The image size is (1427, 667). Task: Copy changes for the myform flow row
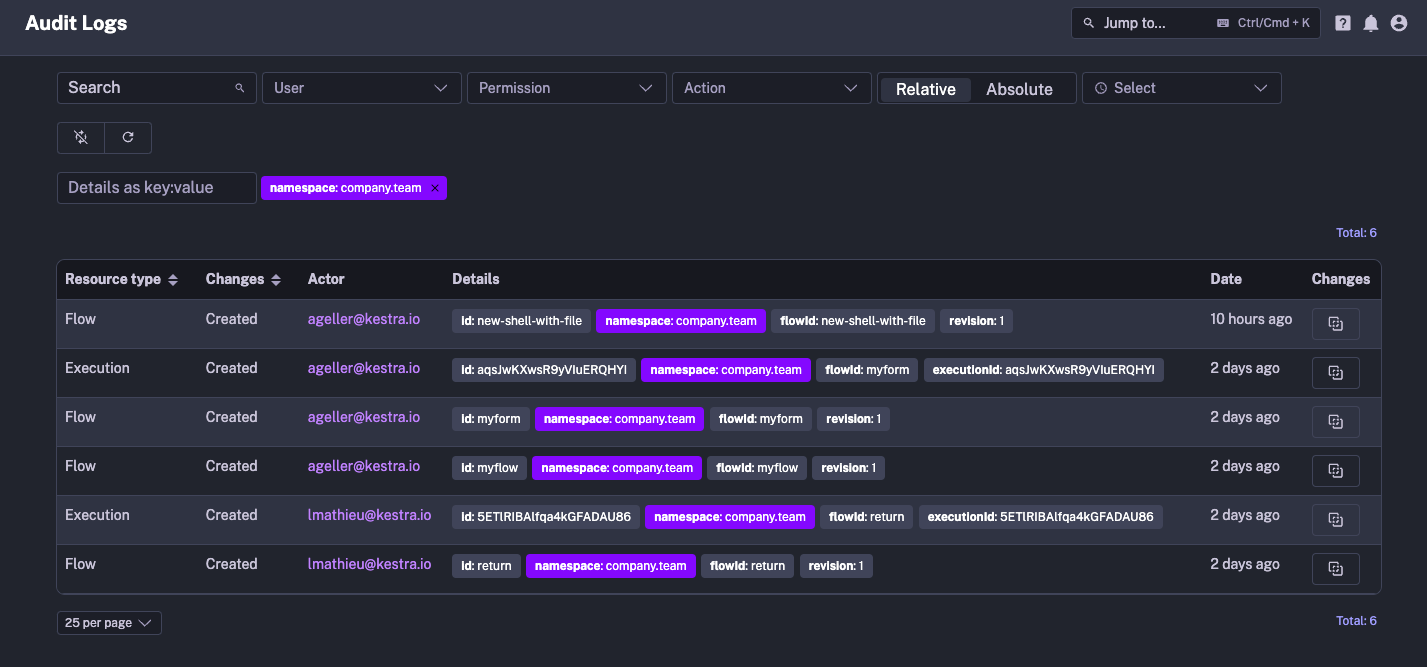(1335, 421)
